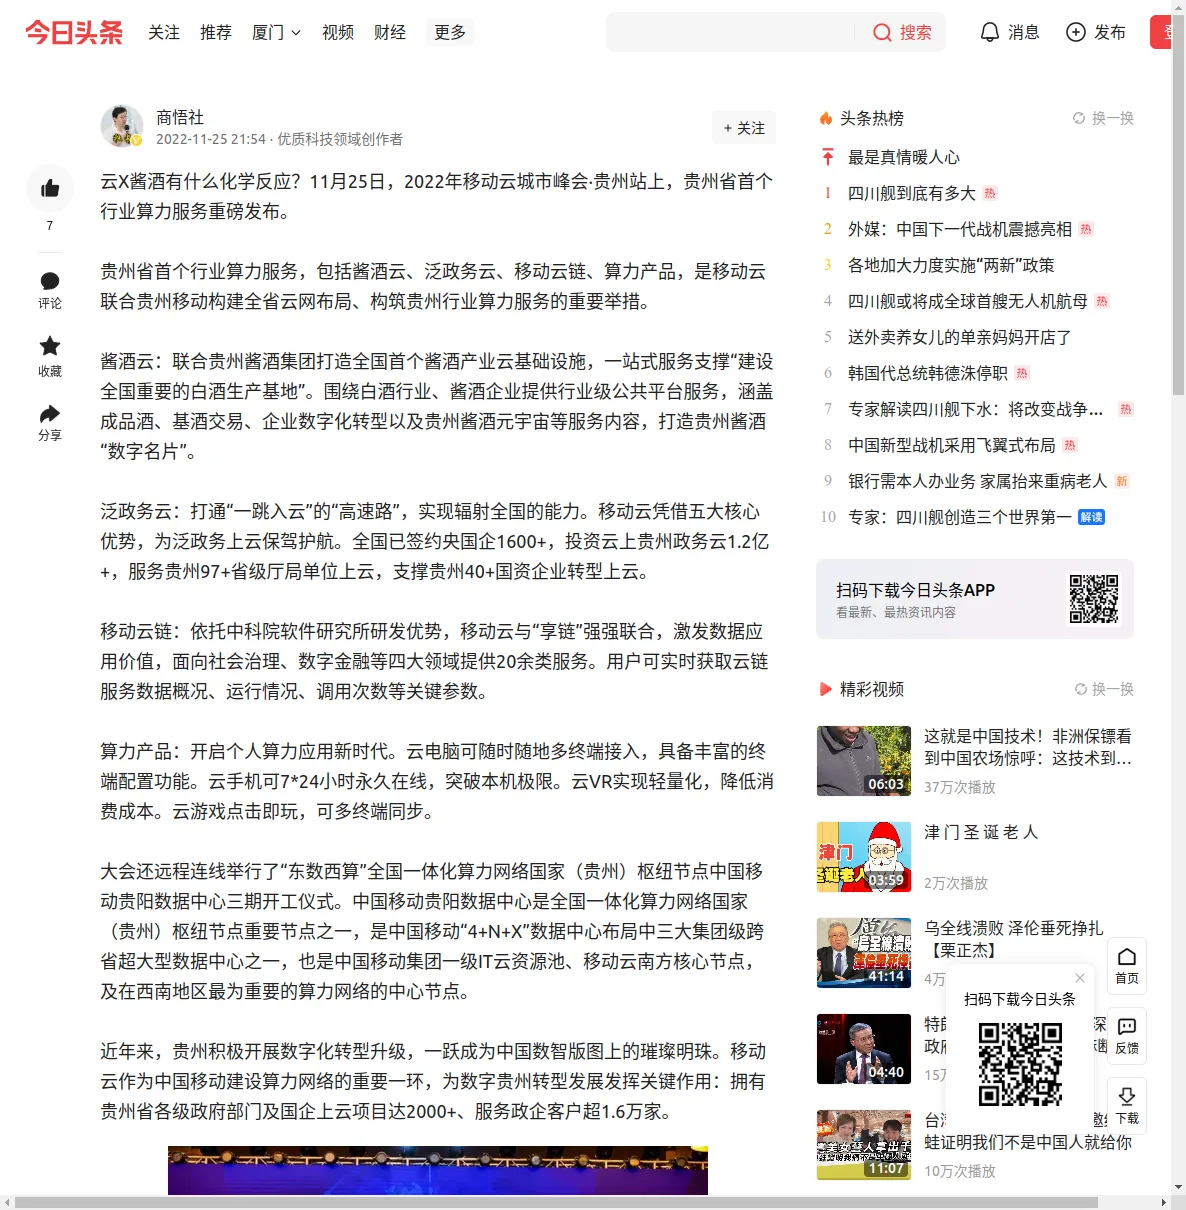The height and width of the screenshot is (1210, 1186).
Task: Click the play icon beside 精彩视频
Action: pyautogui.click(x=826, y=689)
